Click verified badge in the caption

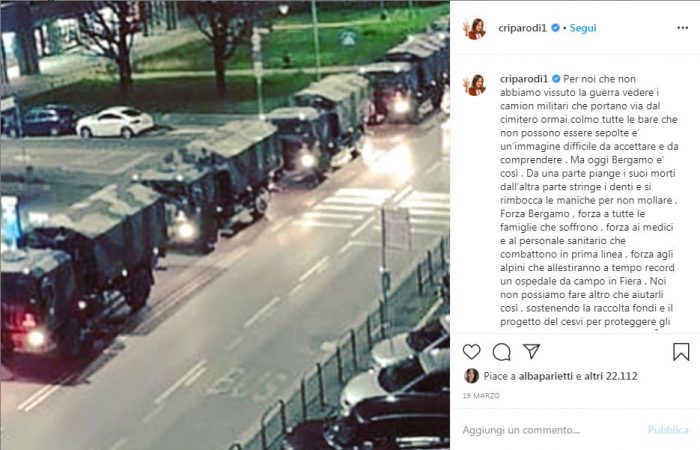pos(556,79)
